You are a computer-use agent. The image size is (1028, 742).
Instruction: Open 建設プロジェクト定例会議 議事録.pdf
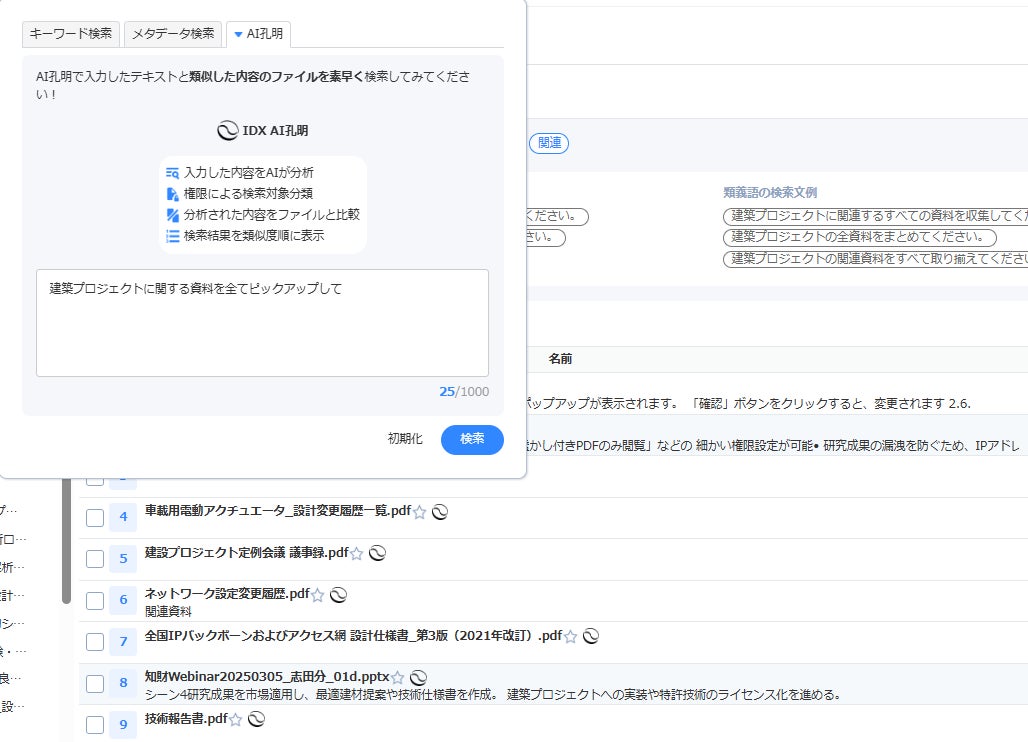pos(247,553)
